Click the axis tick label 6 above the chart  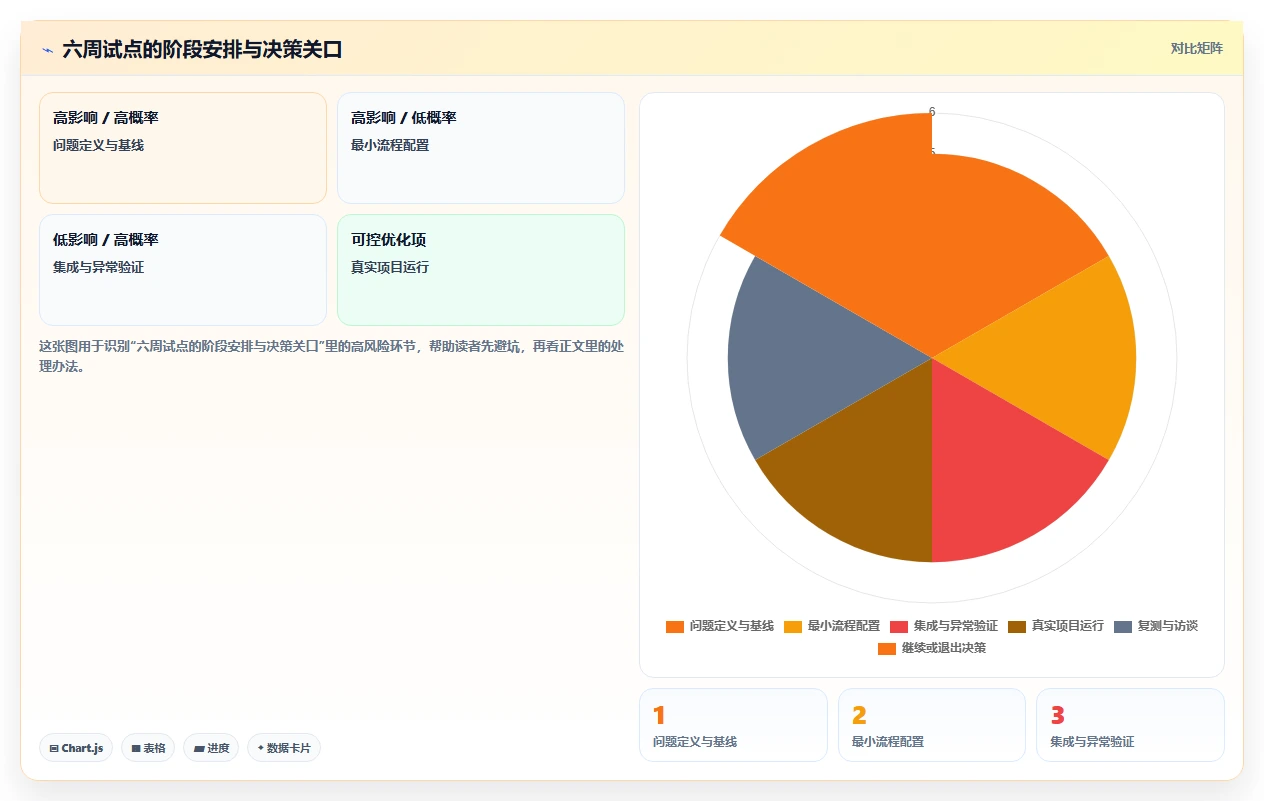tap(932, 112)
